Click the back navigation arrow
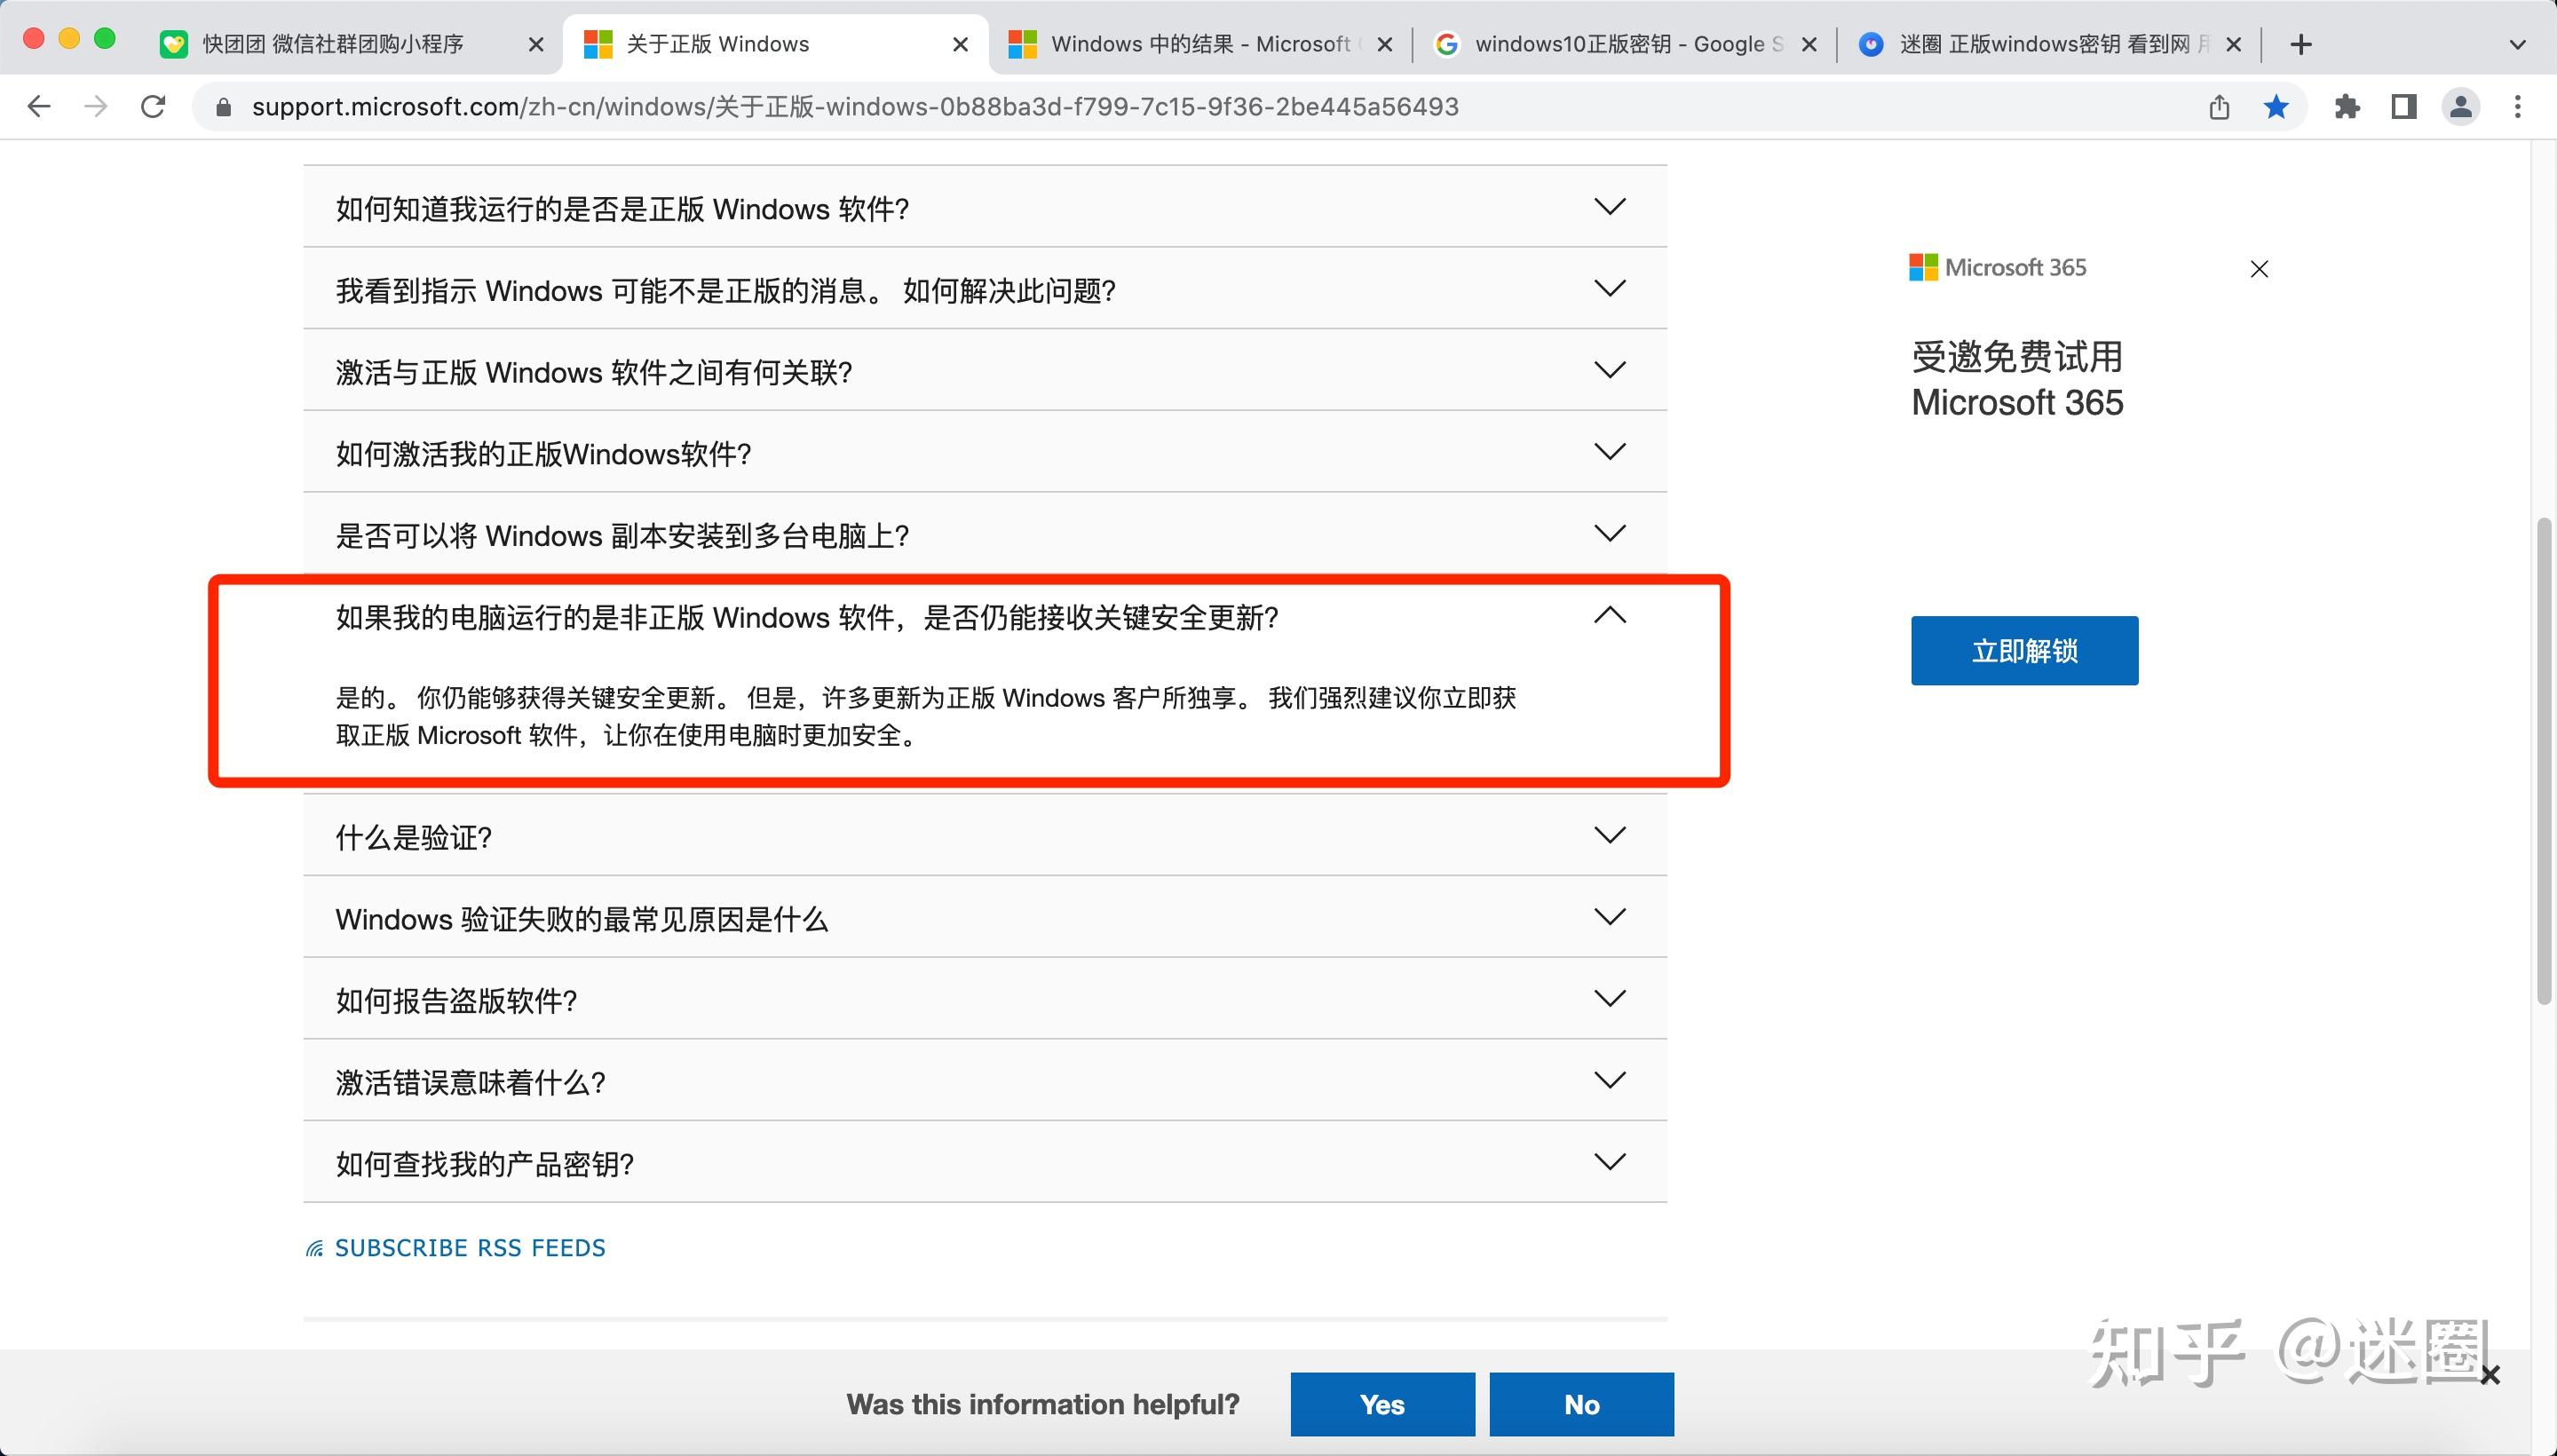Screen dimensions: 2557x1456 click(x=38, y=106)
